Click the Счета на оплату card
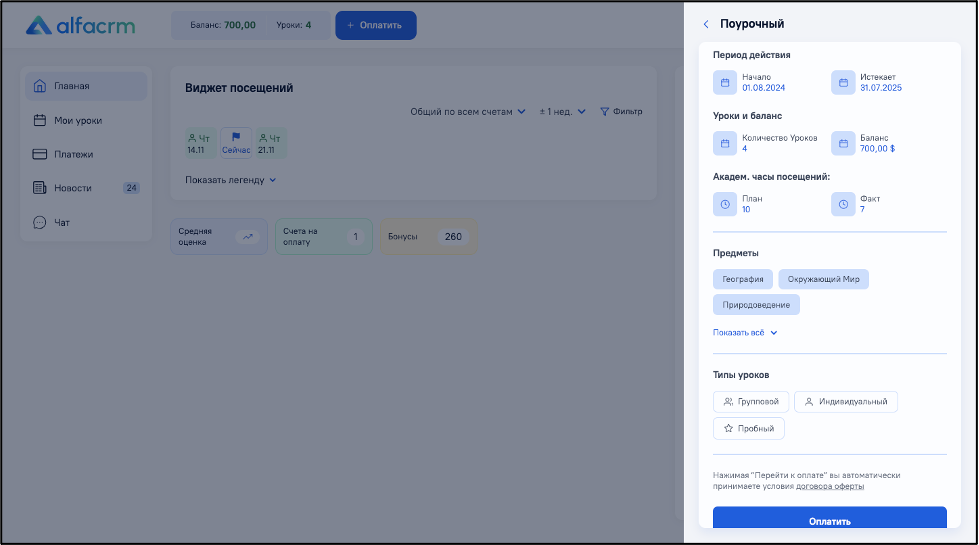This screenshot has height=545, width=979. (x=323, y=237)
